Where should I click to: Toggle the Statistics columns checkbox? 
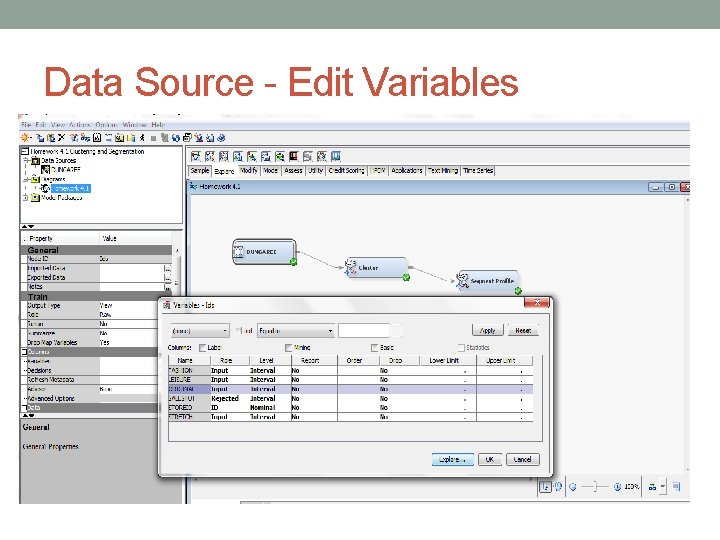tap(461, 348)
